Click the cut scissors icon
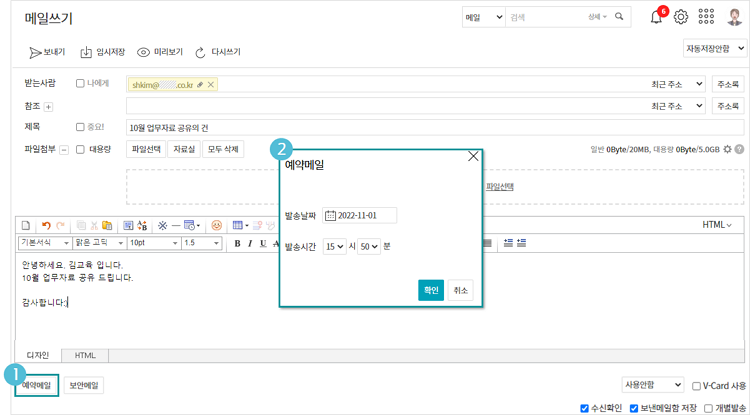The height and width of the screenshot is (415, 750). click(x=94, y=225)
